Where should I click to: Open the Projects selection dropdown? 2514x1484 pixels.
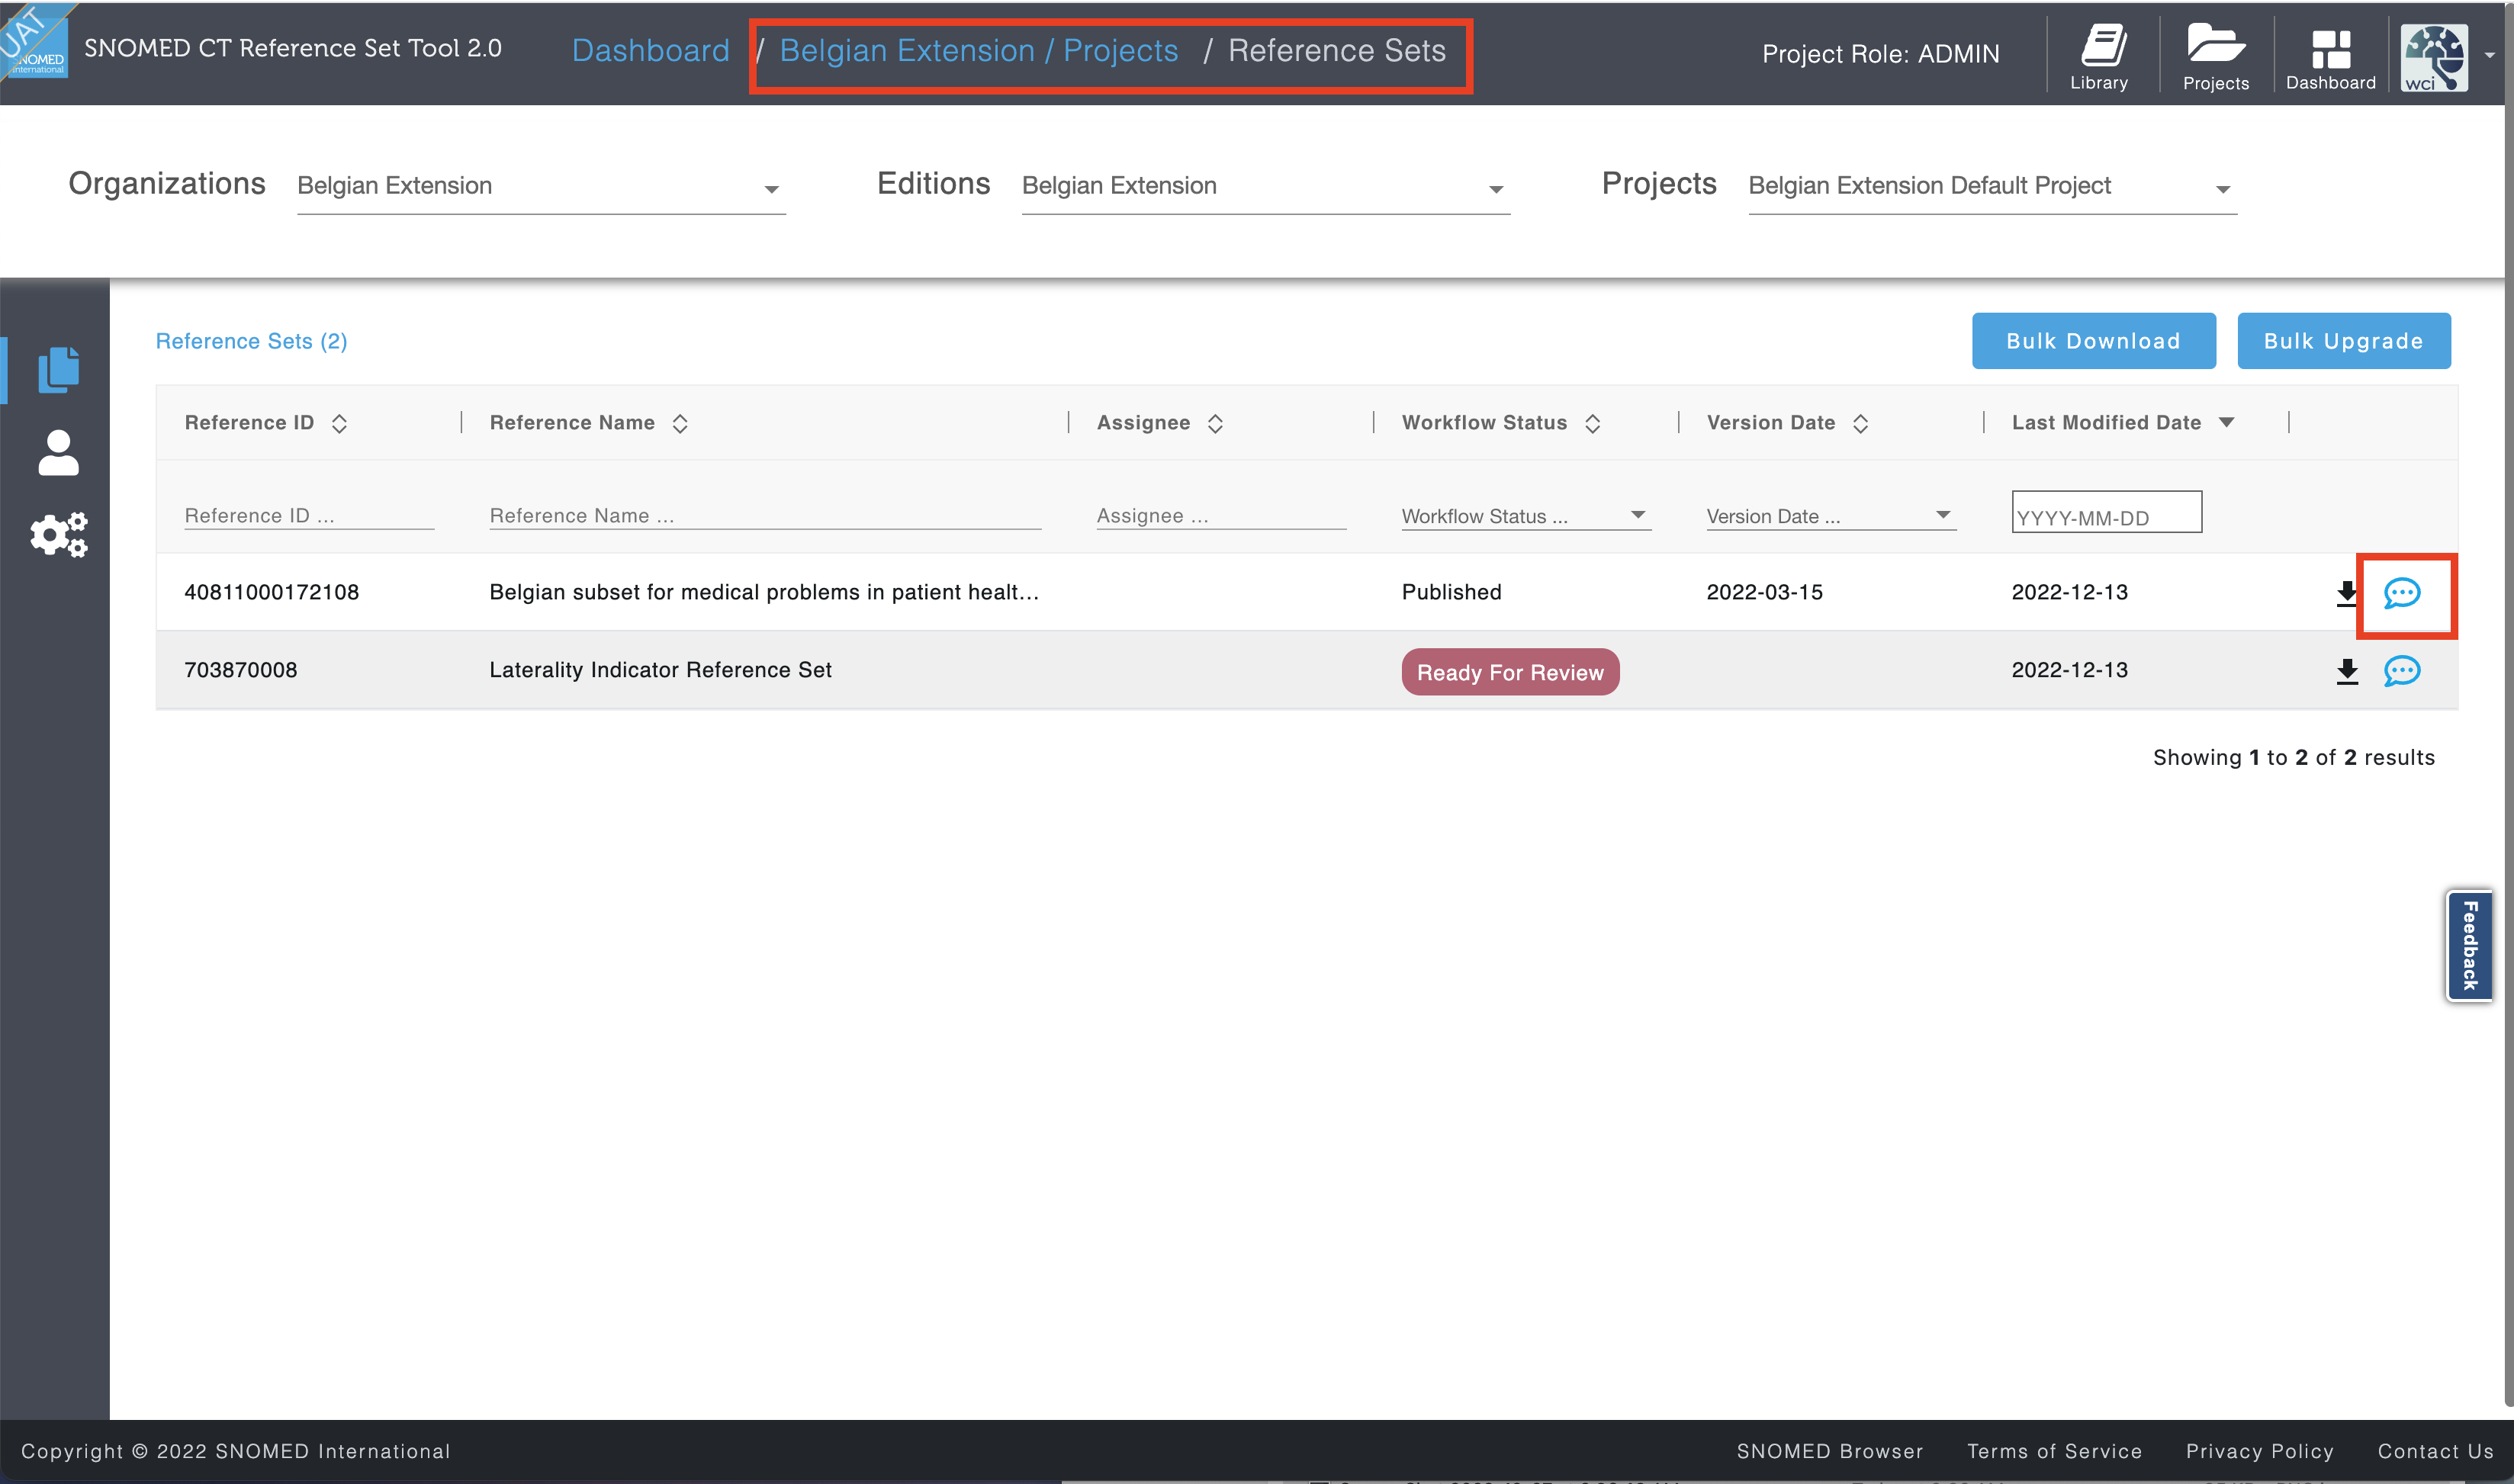[x=1992, y=187]
